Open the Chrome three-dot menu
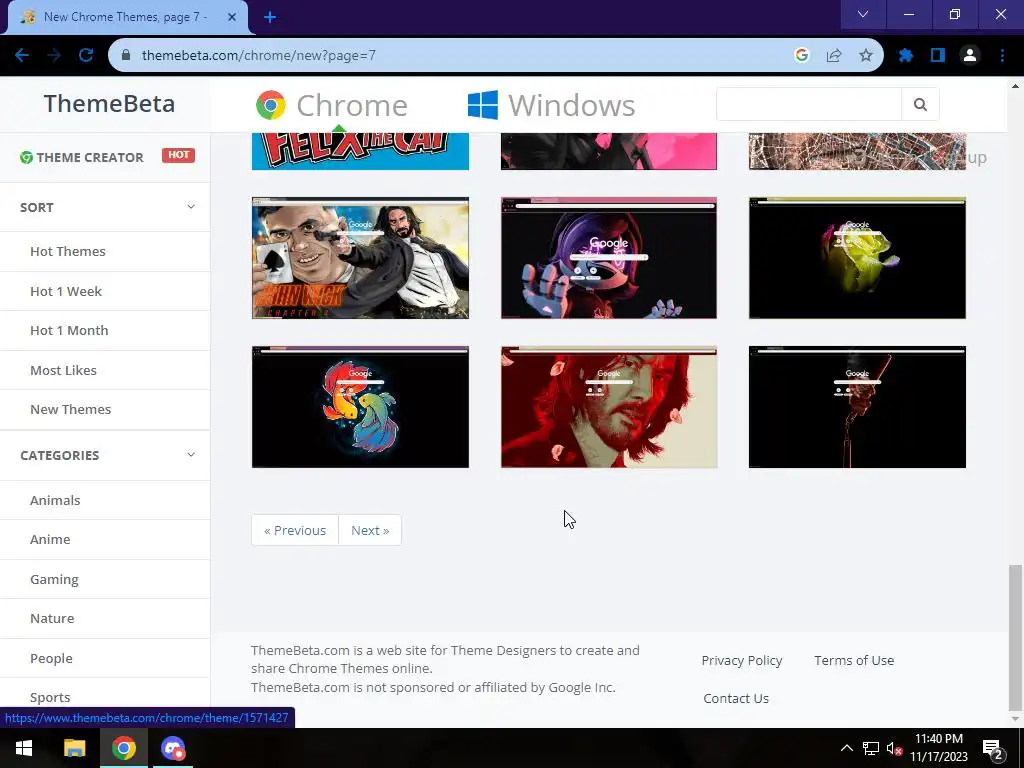Image resolution: width=1024 pixels, height=768 pixels. [1002, 56]
